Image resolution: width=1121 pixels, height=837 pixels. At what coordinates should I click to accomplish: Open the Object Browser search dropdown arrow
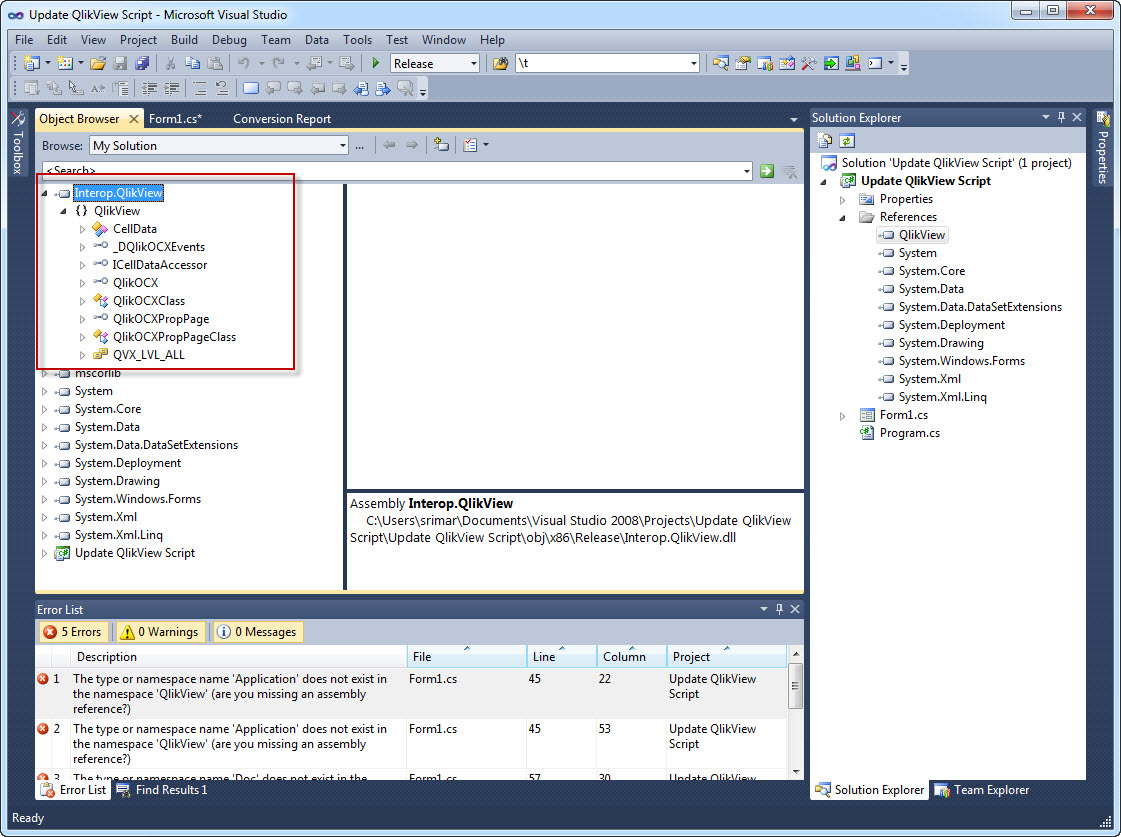coord(746,171)
